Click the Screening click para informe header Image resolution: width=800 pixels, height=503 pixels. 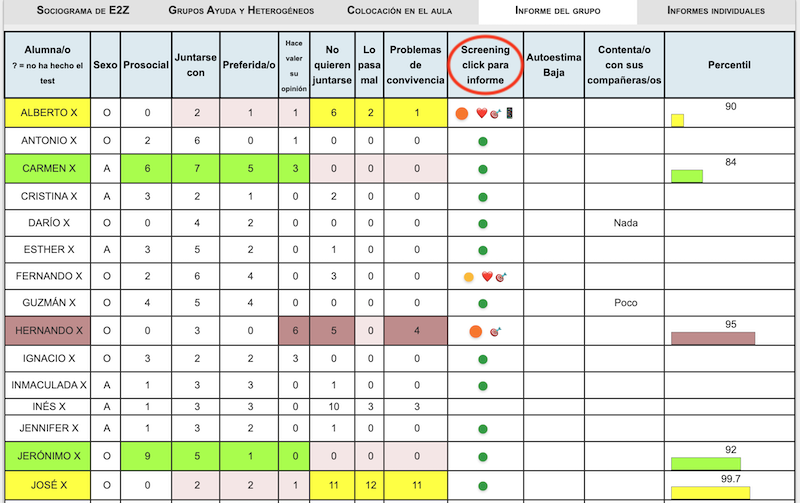tap(484, 64)
